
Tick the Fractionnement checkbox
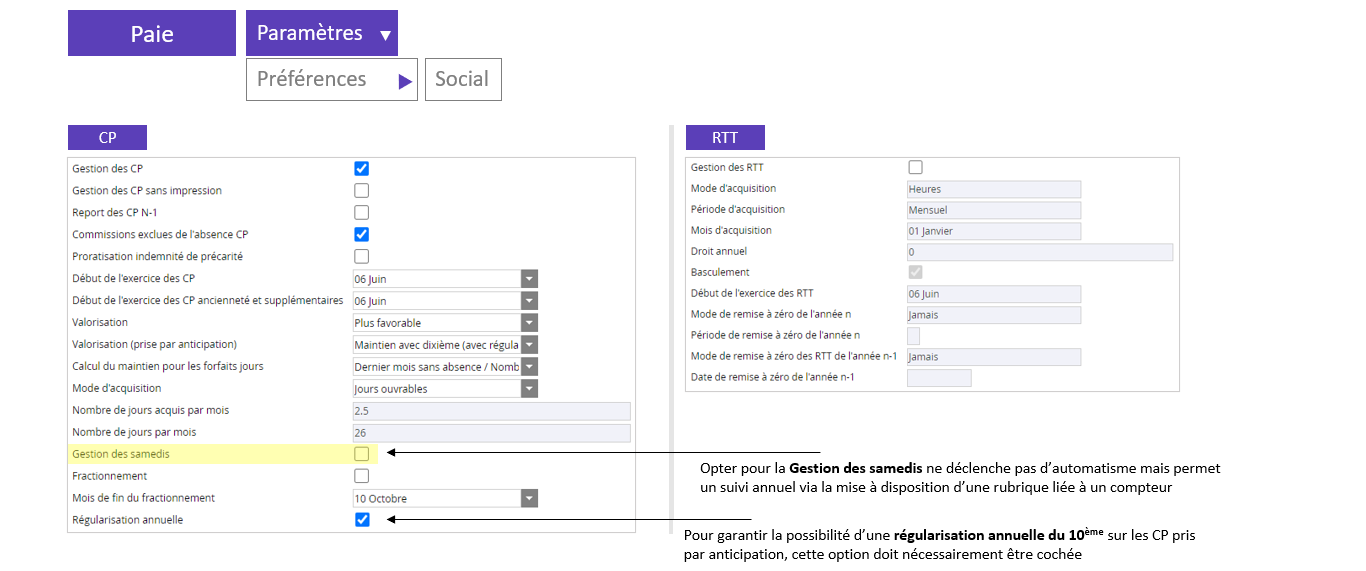(362, 476)
